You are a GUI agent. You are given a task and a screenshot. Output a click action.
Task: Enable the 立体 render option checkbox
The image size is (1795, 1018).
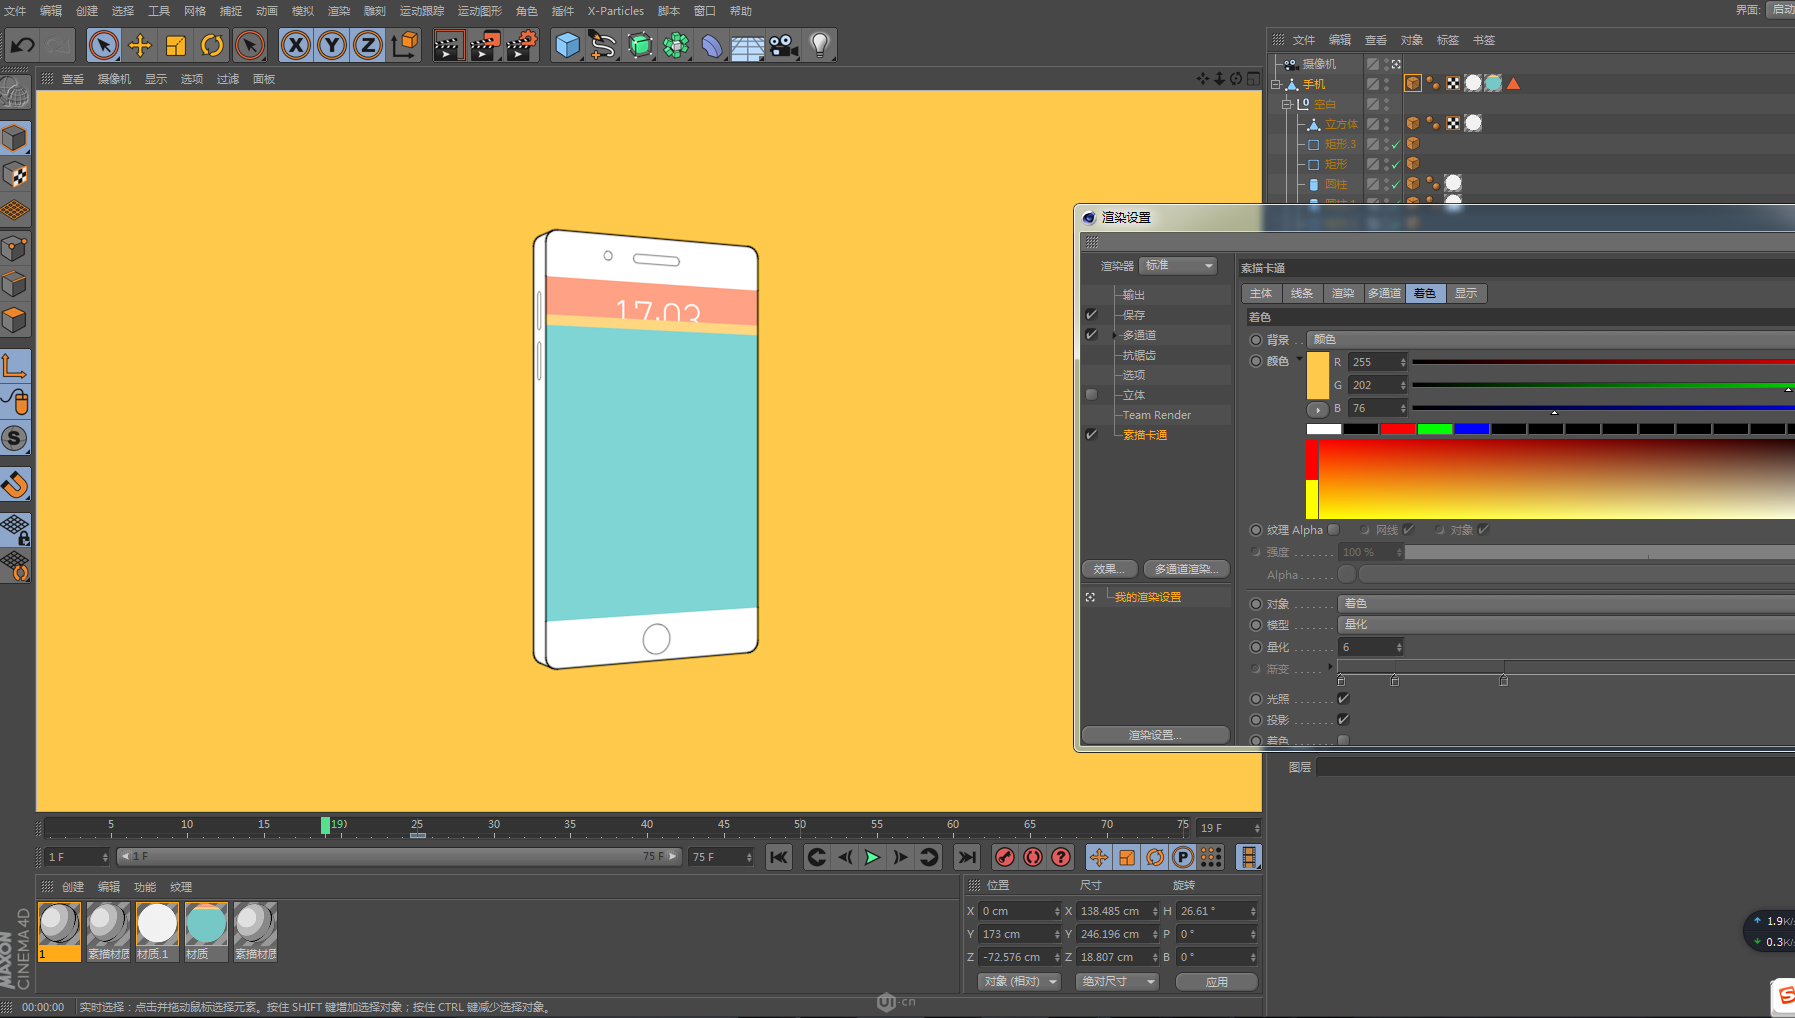1092,395
